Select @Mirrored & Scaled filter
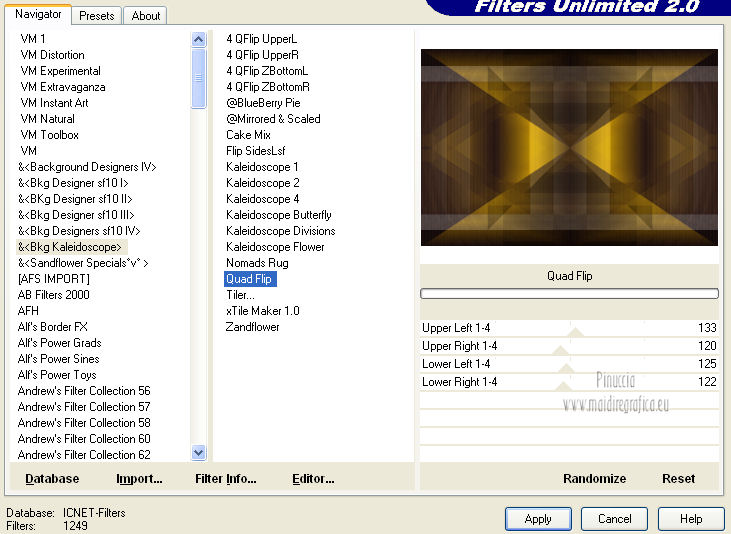The height and width of the screenshot is (534, 731). (273, 119)
